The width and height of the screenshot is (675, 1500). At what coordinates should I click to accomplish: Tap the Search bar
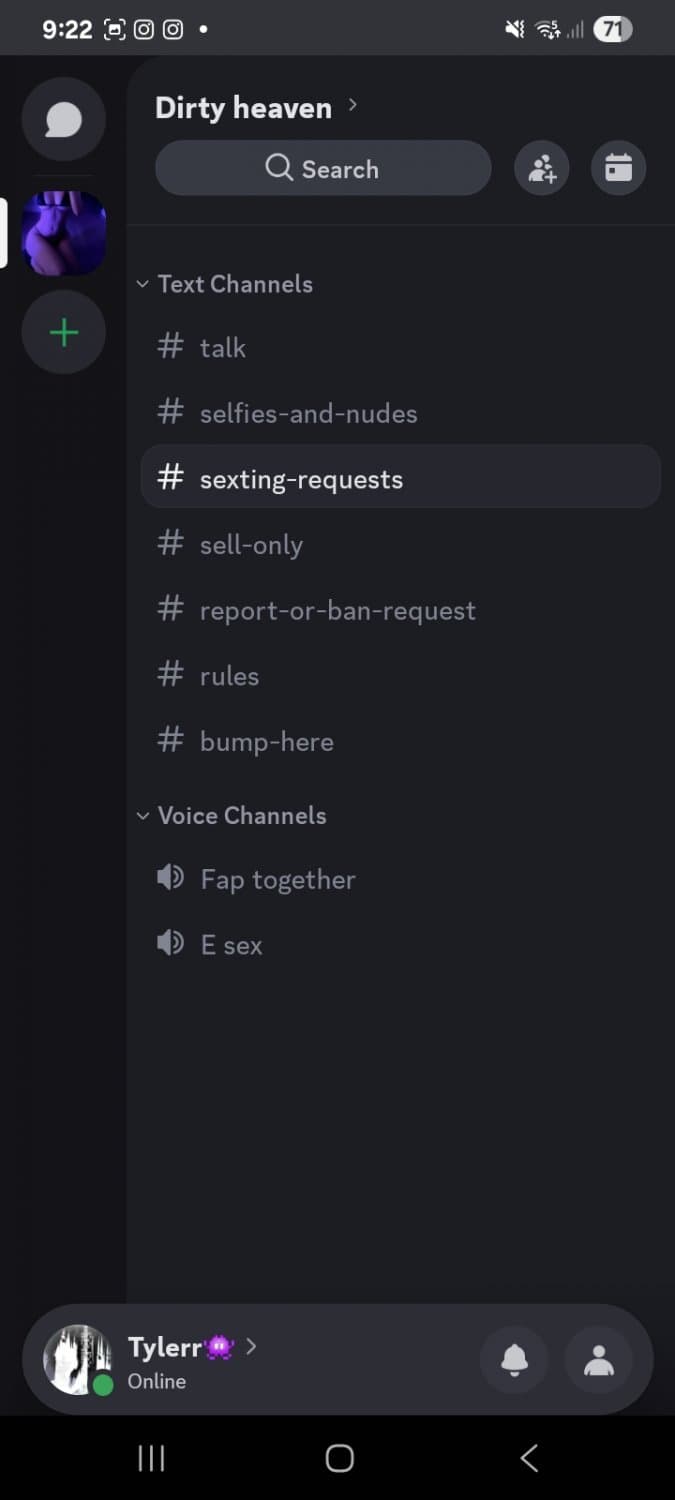pos(322,168)
